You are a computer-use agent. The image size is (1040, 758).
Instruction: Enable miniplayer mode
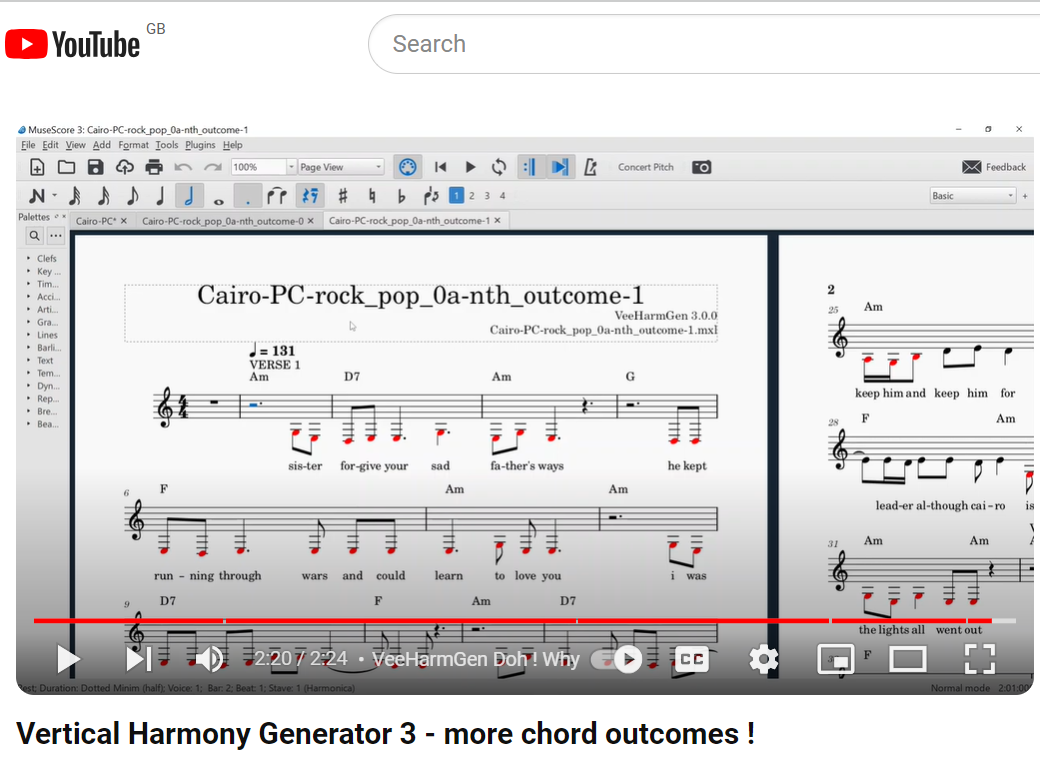(836, 659)
